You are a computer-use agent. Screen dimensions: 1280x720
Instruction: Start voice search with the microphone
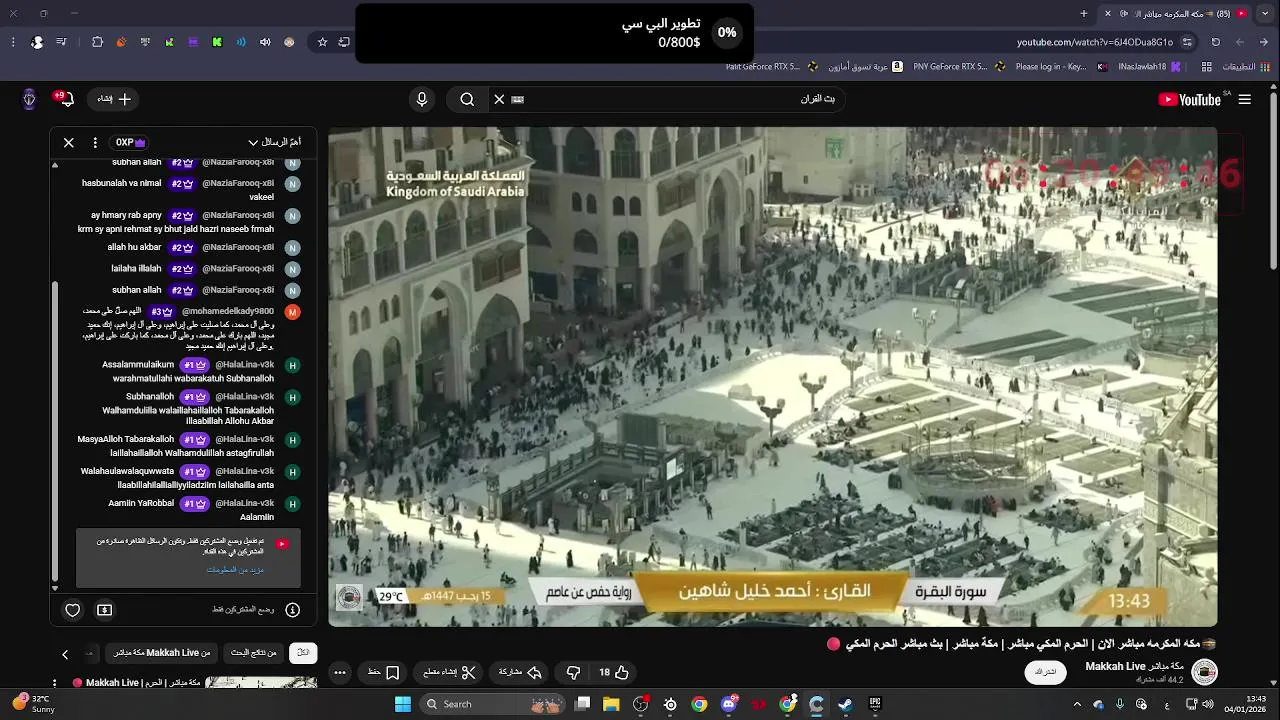[422, 99]
